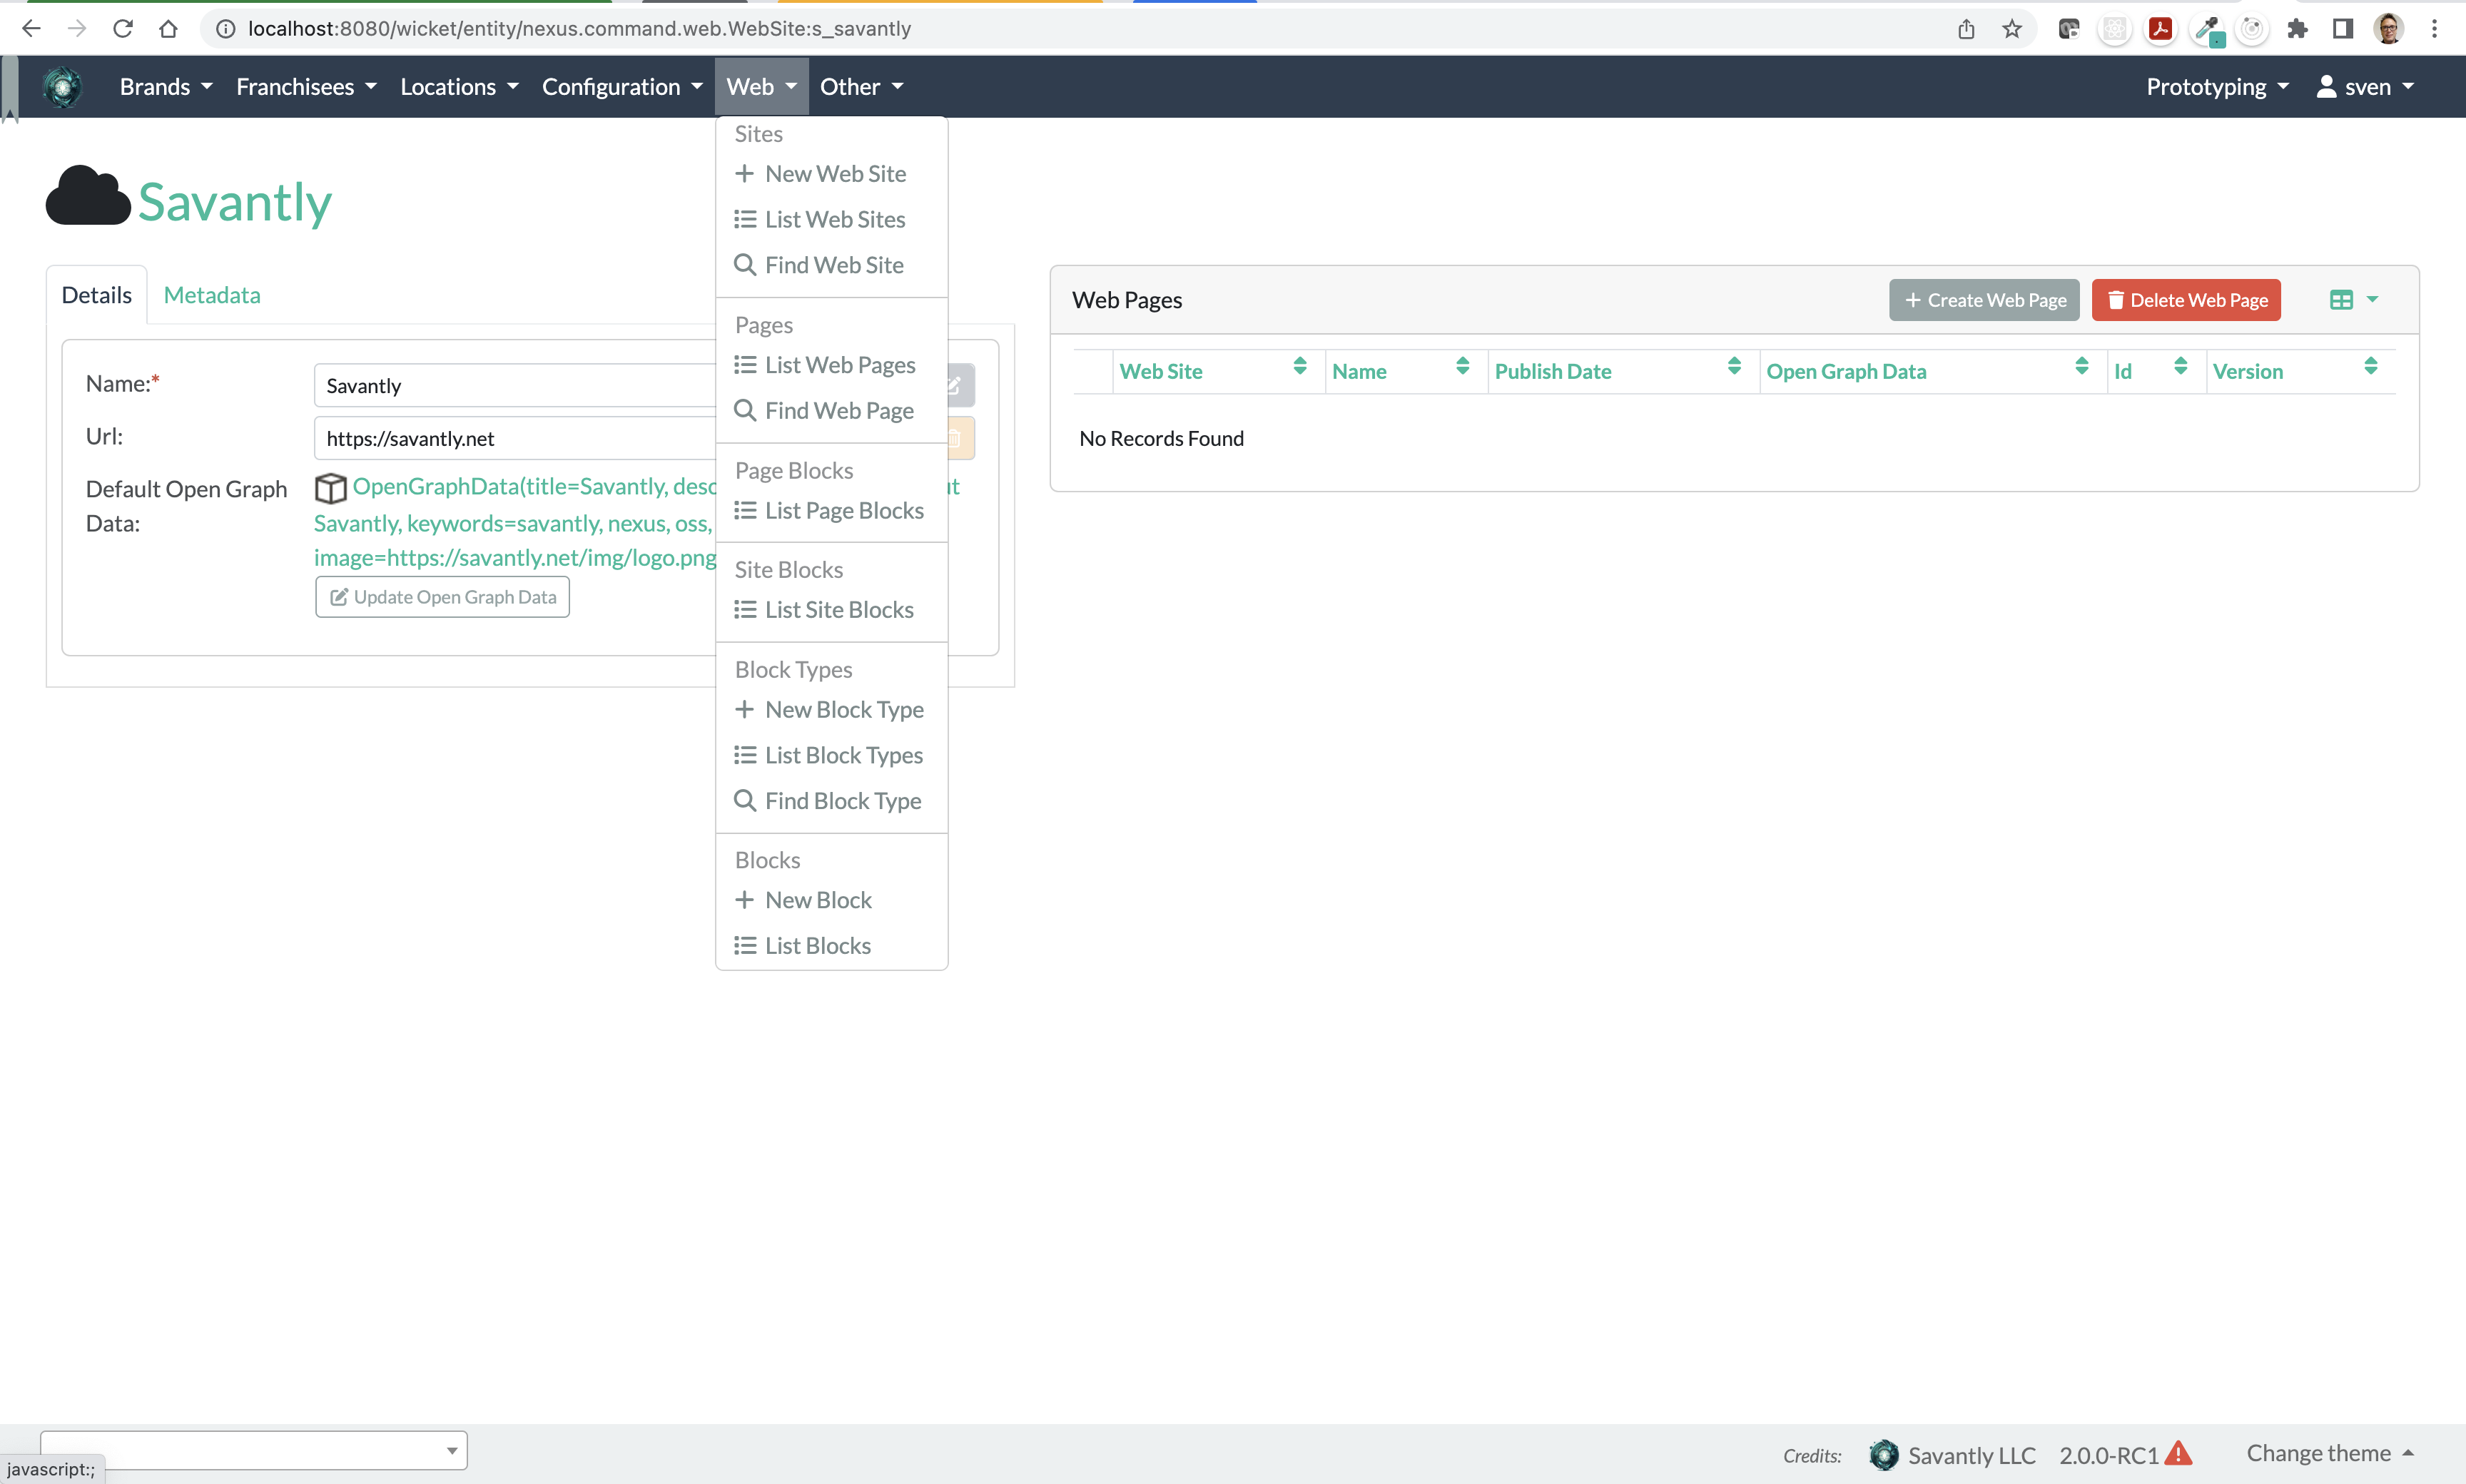The width and height of the screenshot is (2466, 1484).
Task: Open the browser extensions puzzle icon
Action: [x=2297, y=29]
